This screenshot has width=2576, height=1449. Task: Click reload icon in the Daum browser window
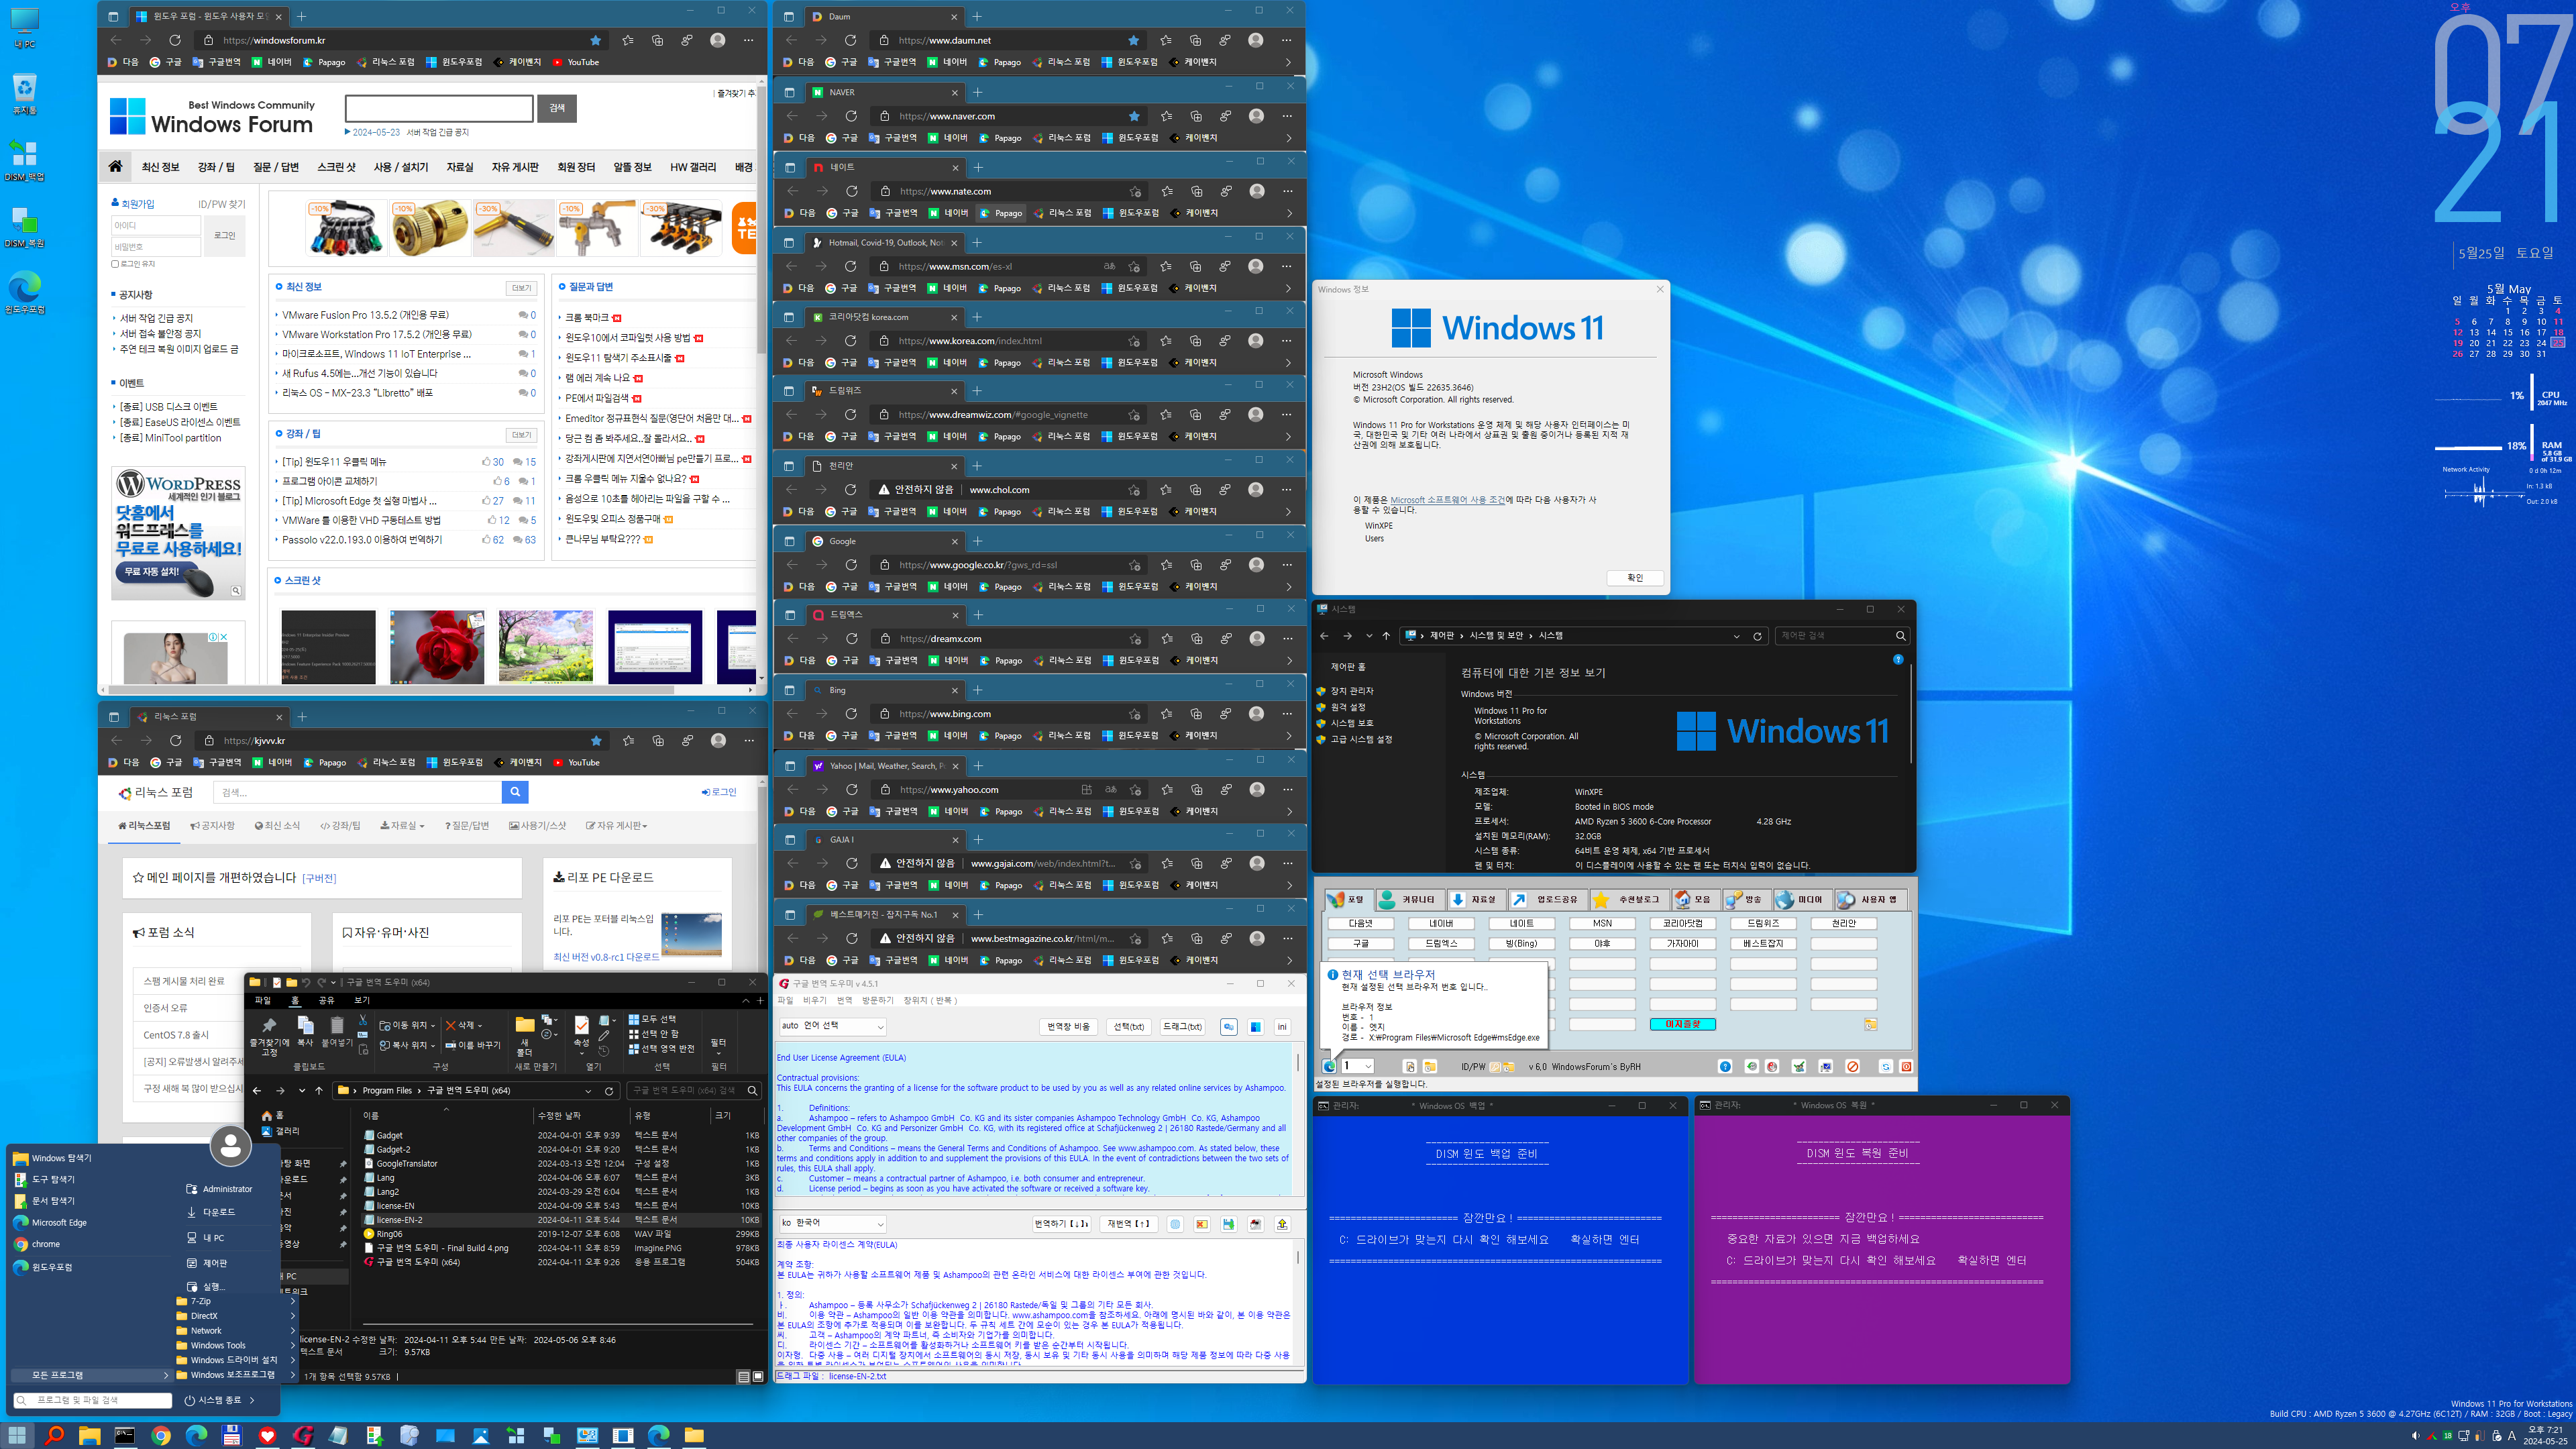pyautogui.click(x=850, y=40)
